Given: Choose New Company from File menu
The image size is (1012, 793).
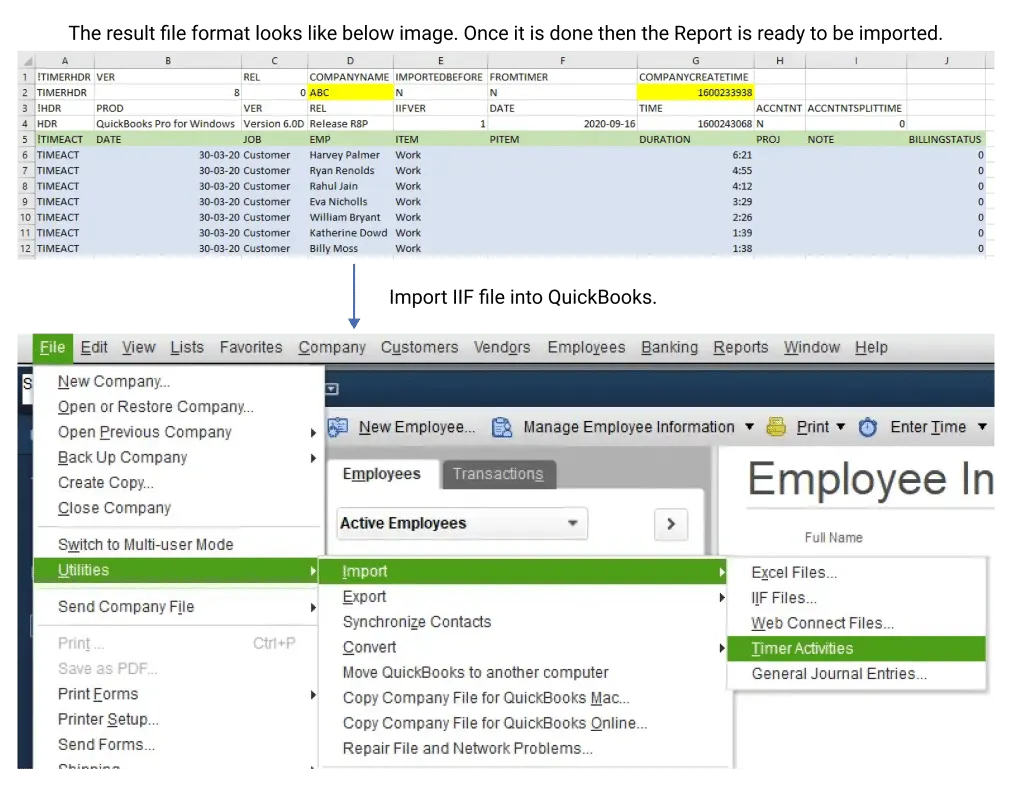Looking at the screenshot, I should pos(176,382).
